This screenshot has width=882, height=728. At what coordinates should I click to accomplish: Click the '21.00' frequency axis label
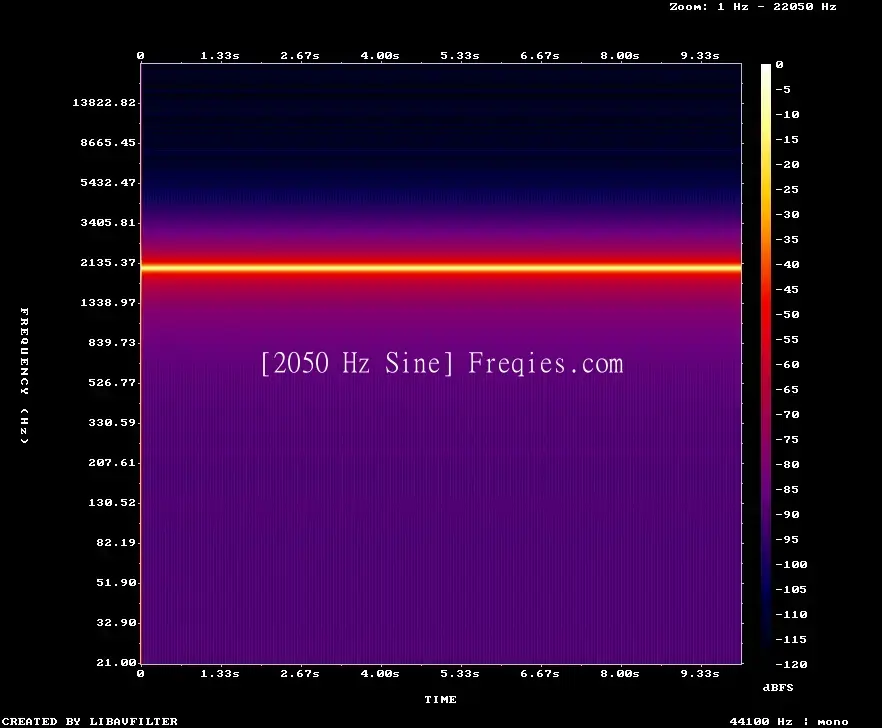coord(116,662)
